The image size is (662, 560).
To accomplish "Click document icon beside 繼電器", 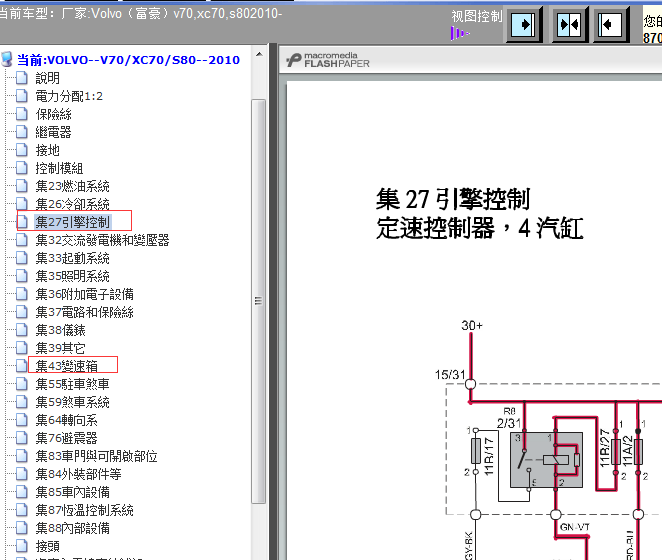I will [x=22, y=132].
